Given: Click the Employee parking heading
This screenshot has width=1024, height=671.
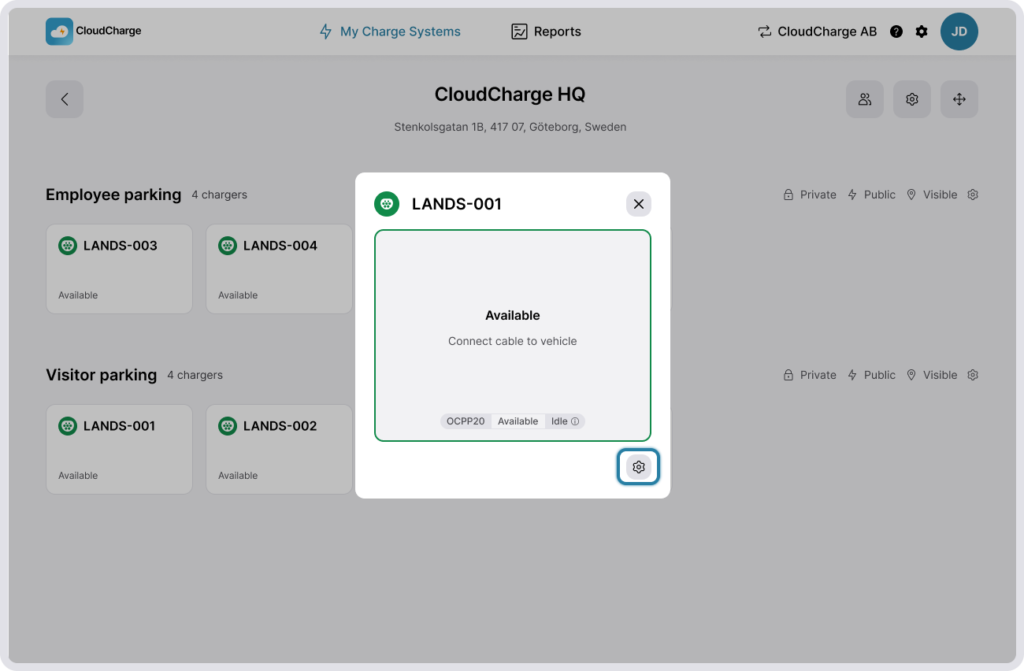Looking at the screenshot, I should [114, 195].
